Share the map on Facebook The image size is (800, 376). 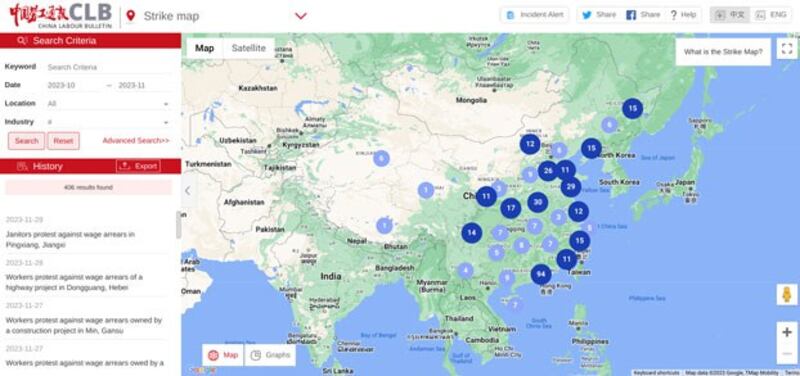pos(643,15)
